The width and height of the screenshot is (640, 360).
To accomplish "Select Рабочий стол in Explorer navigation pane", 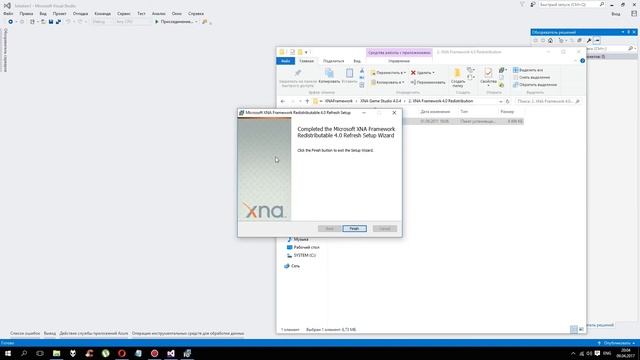I will coord(303,247).
